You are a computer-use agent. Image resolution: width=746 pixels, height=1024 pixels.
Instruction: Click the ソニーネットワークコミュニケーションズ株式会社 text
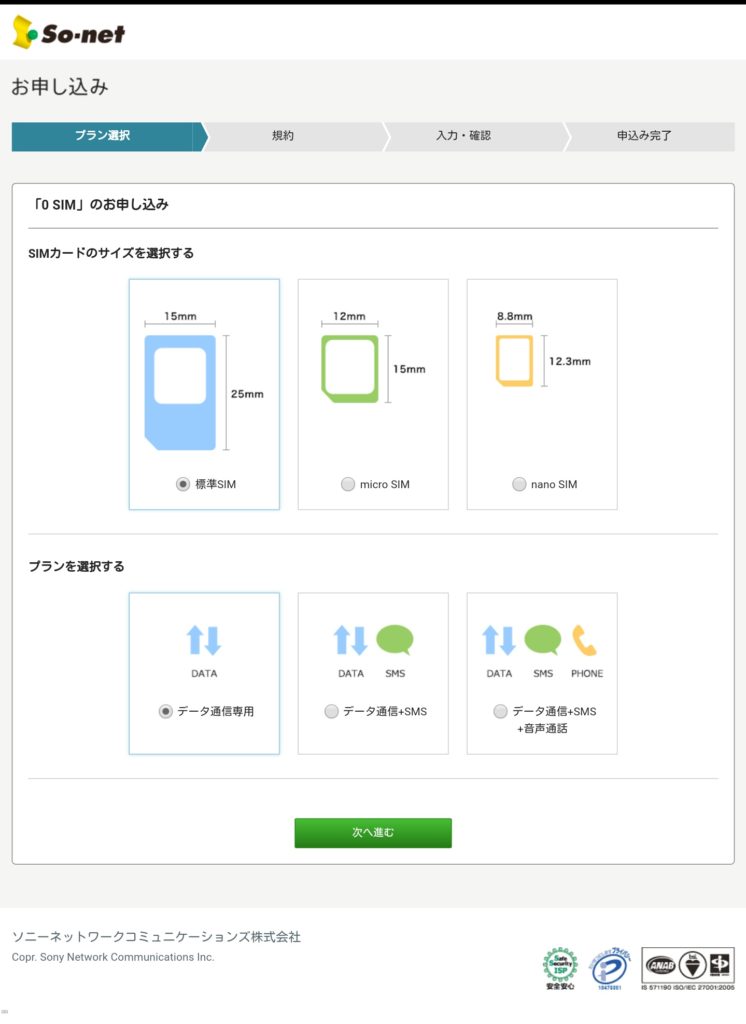click(x=156, y=936)
